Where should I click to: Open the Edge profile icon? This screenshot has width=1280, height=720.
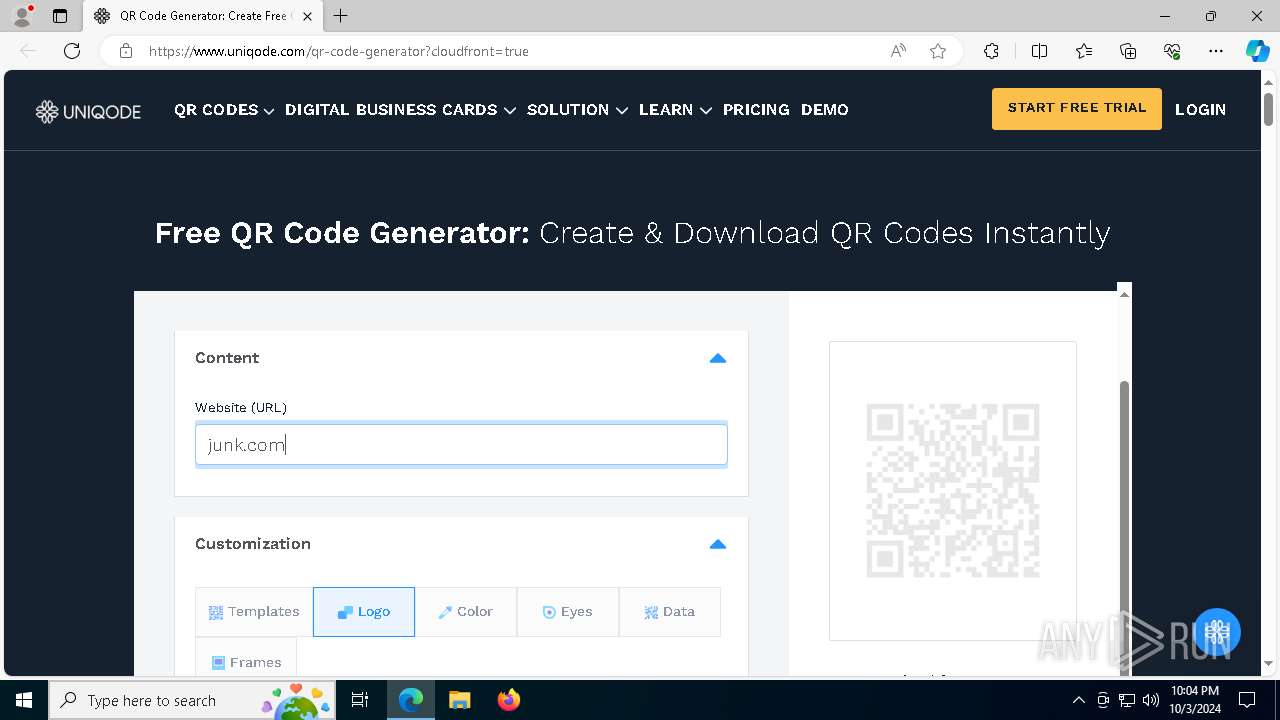point(22,16)
